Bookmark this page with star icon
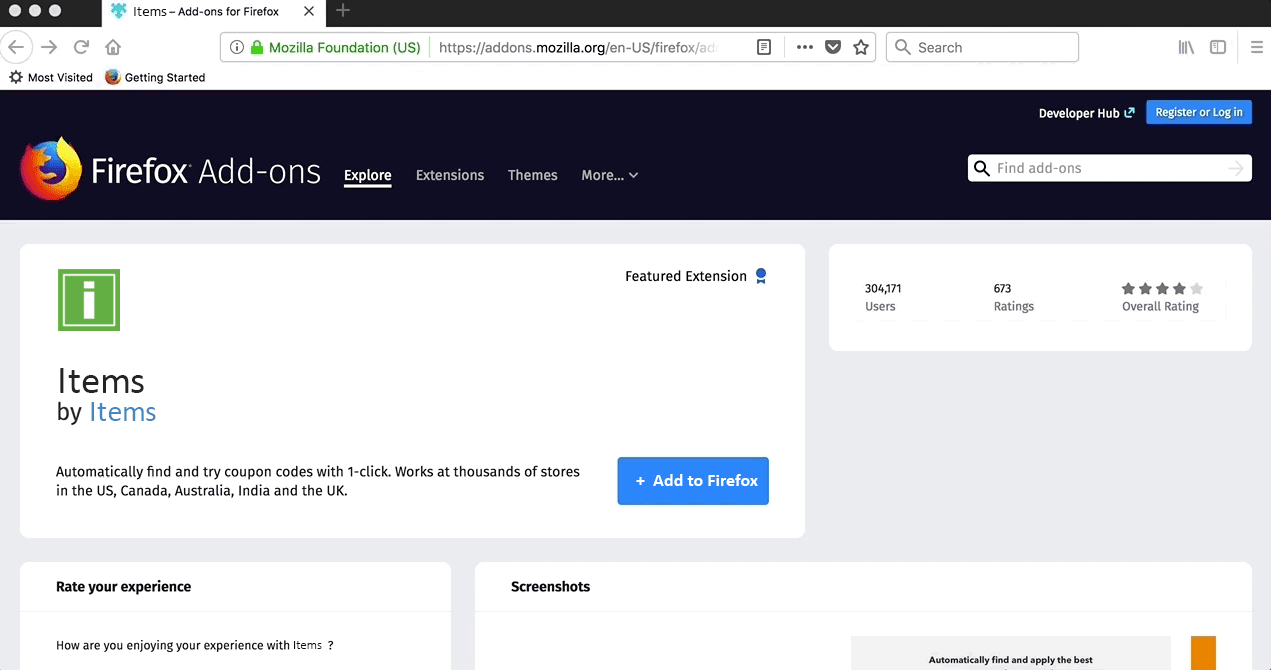This screenshot has height=670, width=1272. [860, 47]
